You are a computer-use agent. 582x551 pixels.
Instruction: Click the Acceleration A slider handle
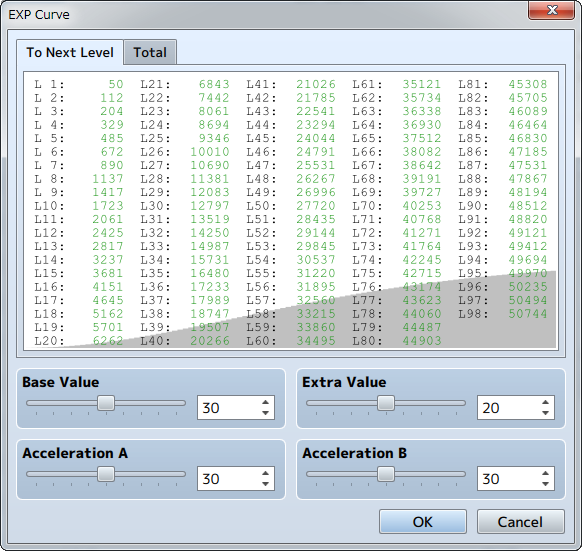point(106,474)
